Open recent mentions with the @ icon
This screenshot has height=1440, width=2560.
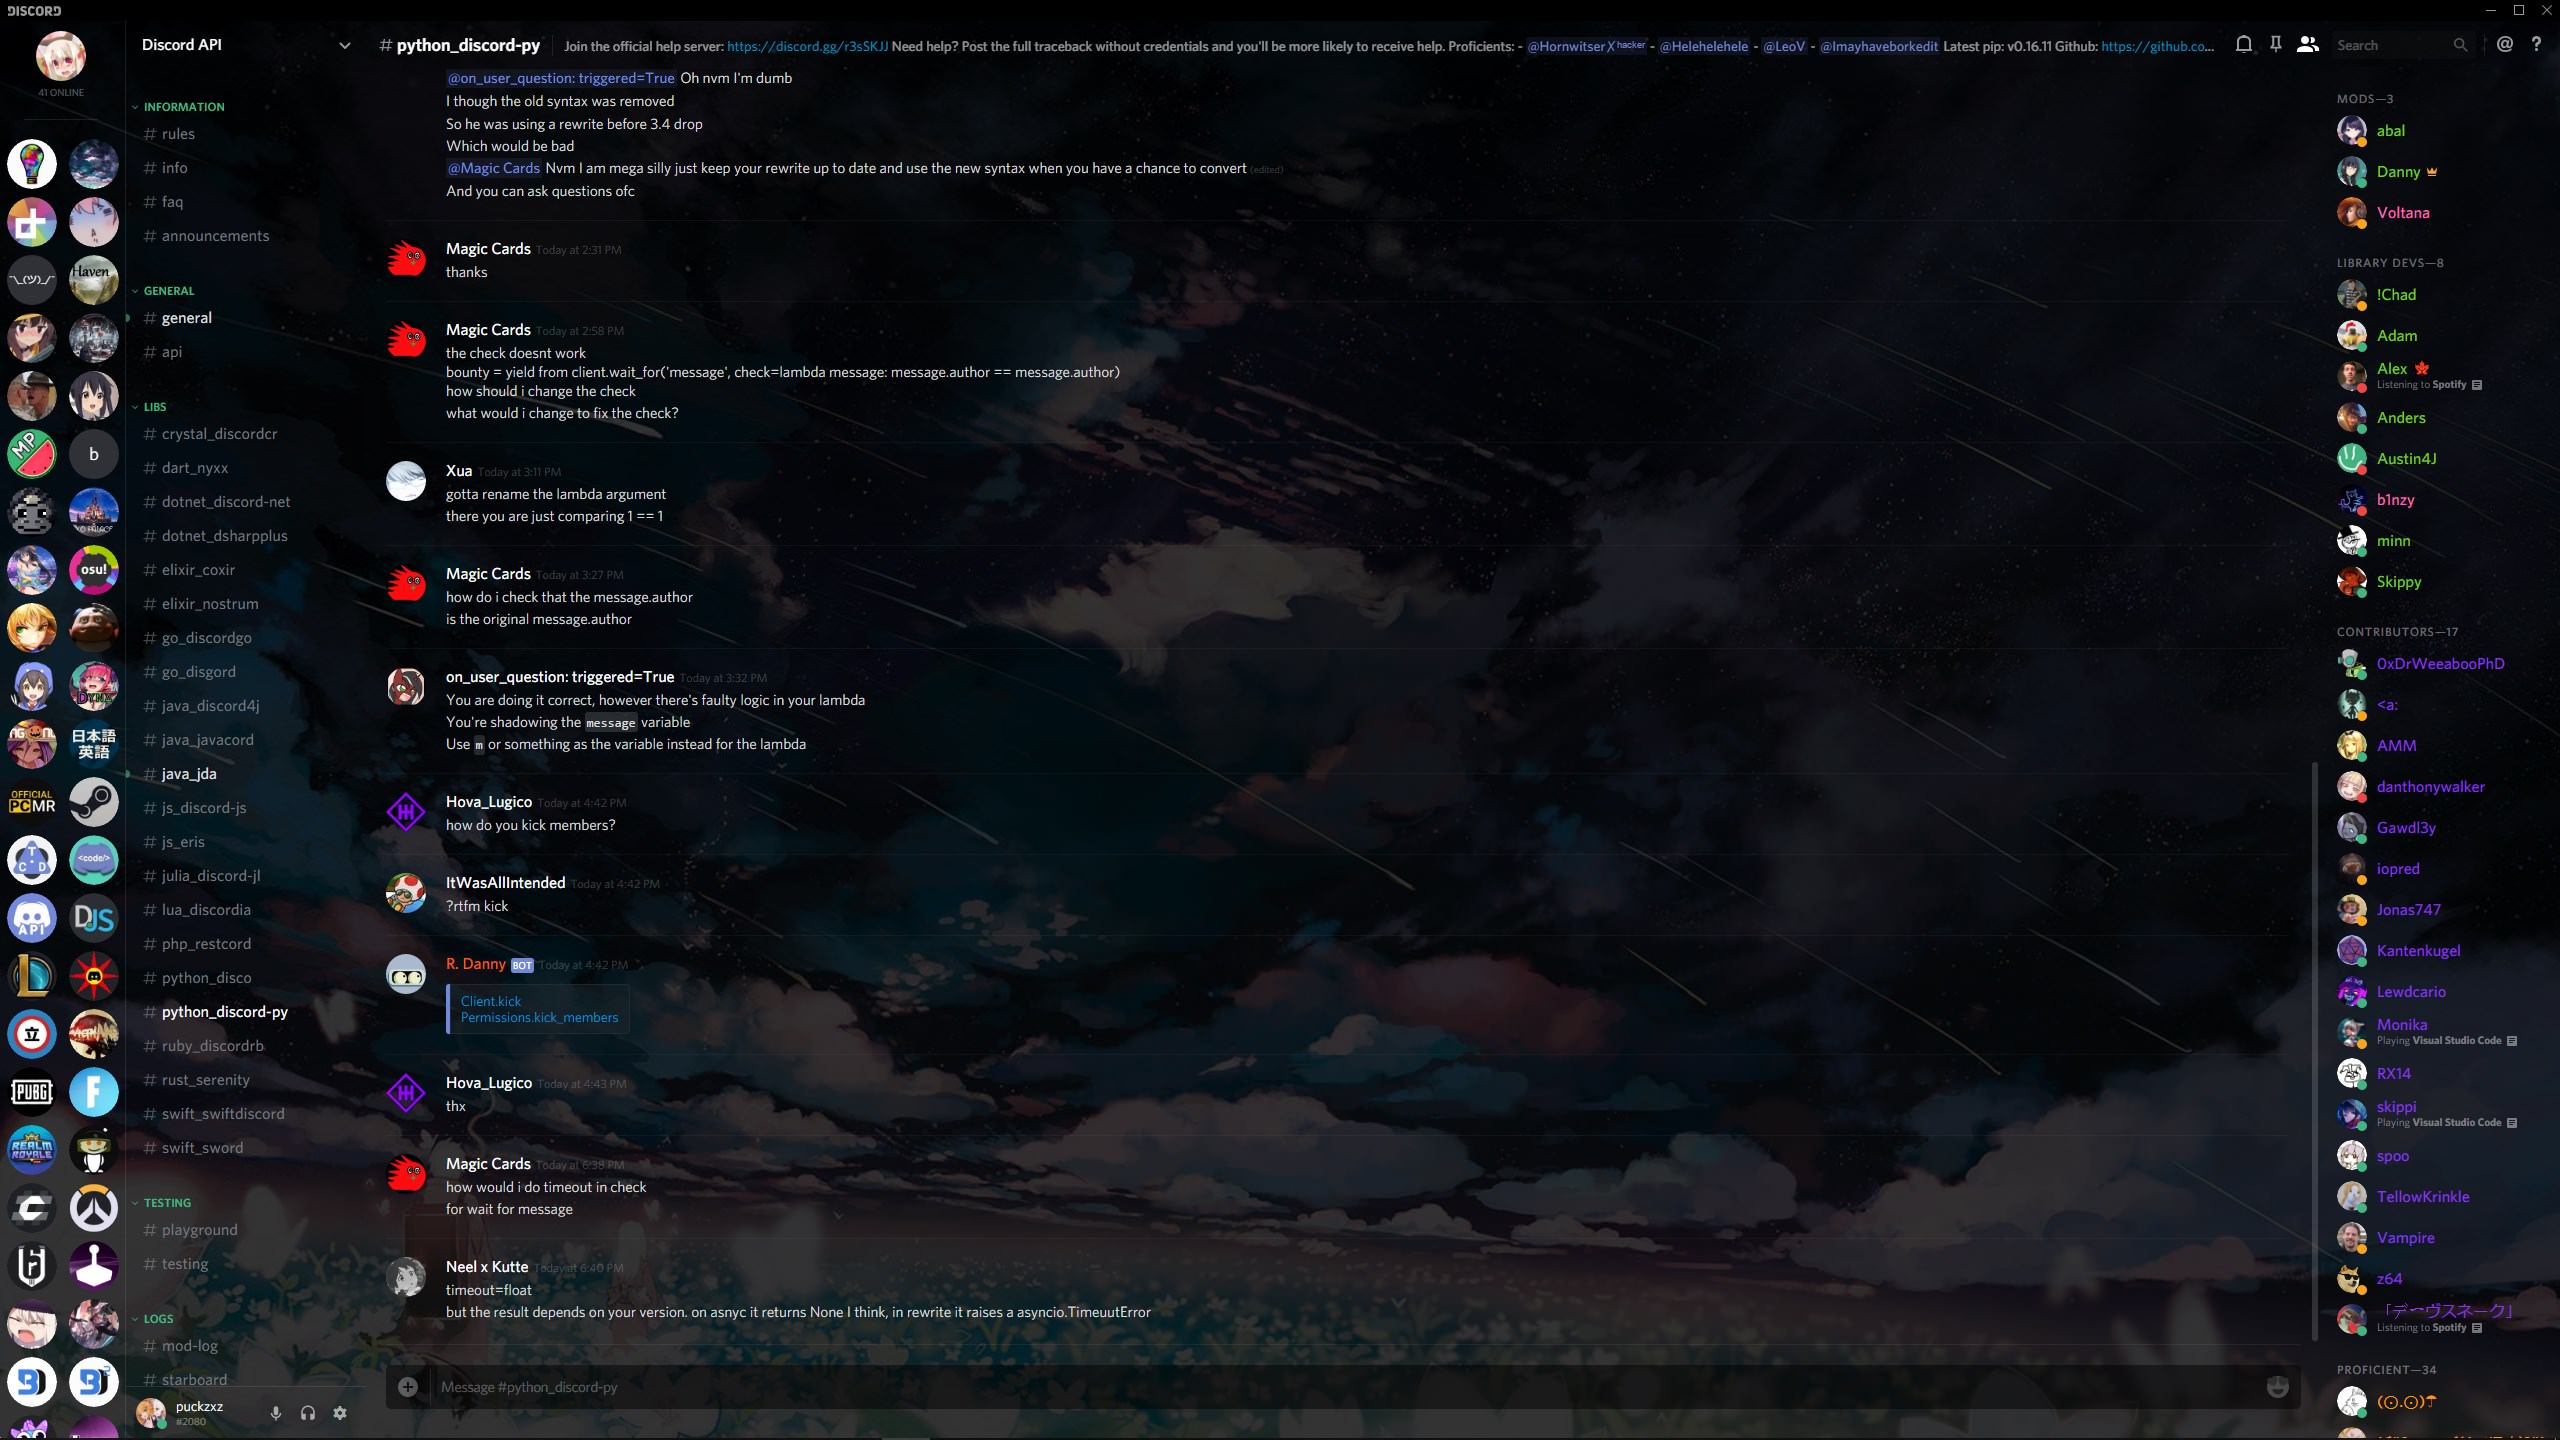(x=2506, y=44)
